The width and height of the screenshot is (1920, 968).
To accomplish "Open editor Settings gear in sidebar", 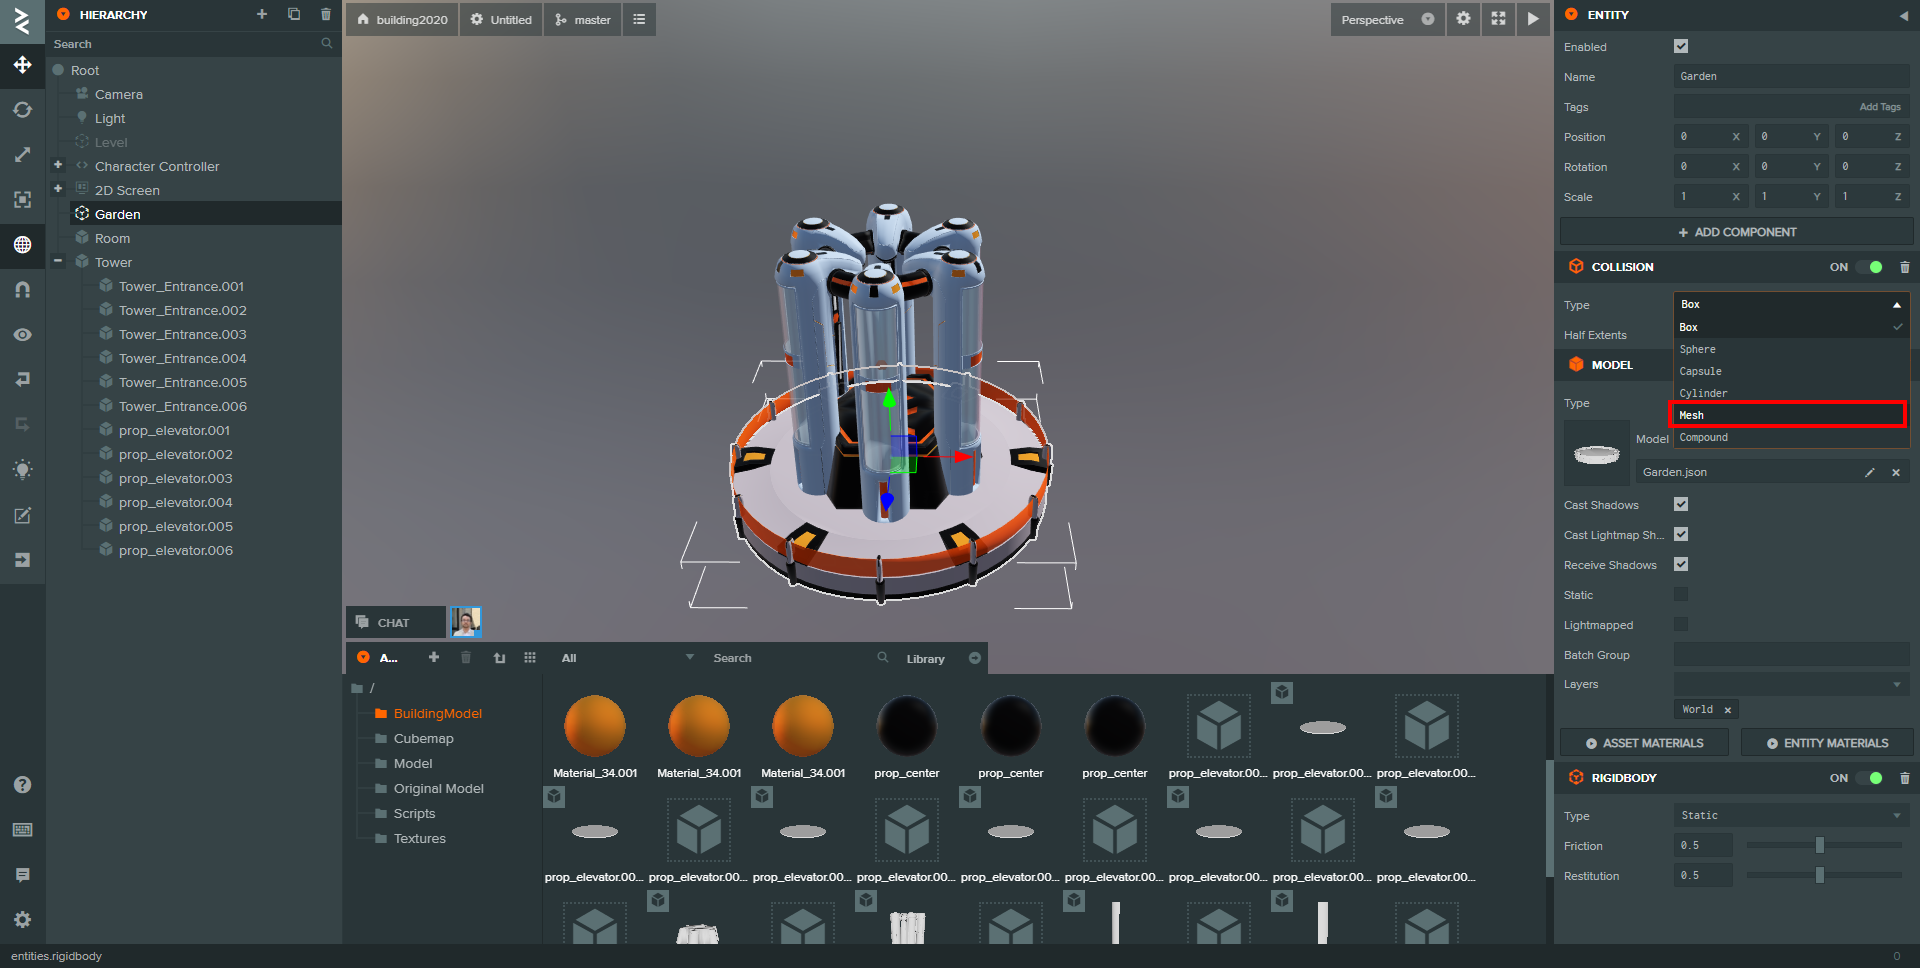I will [x=22, y=920].
